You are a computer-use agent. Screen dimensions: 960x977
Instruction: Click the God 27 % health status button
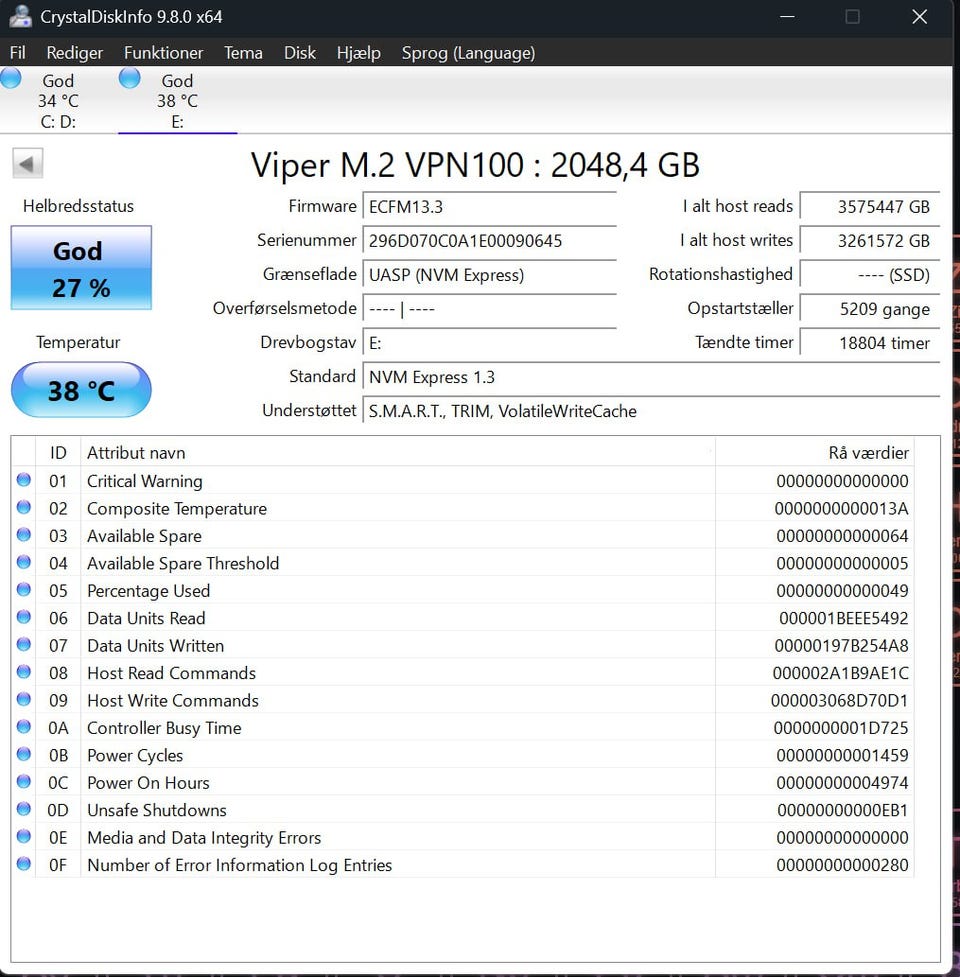coord(81,268)
